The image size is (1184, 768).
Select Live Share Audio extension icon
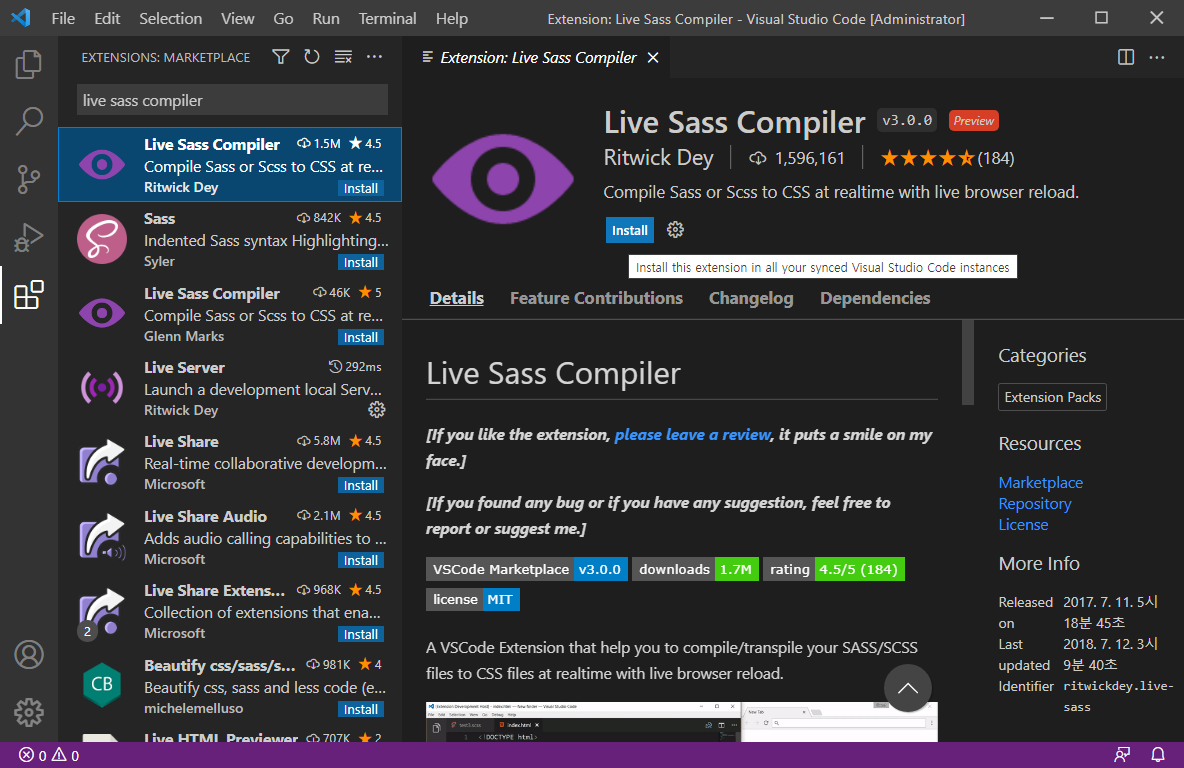pos(102,538)
